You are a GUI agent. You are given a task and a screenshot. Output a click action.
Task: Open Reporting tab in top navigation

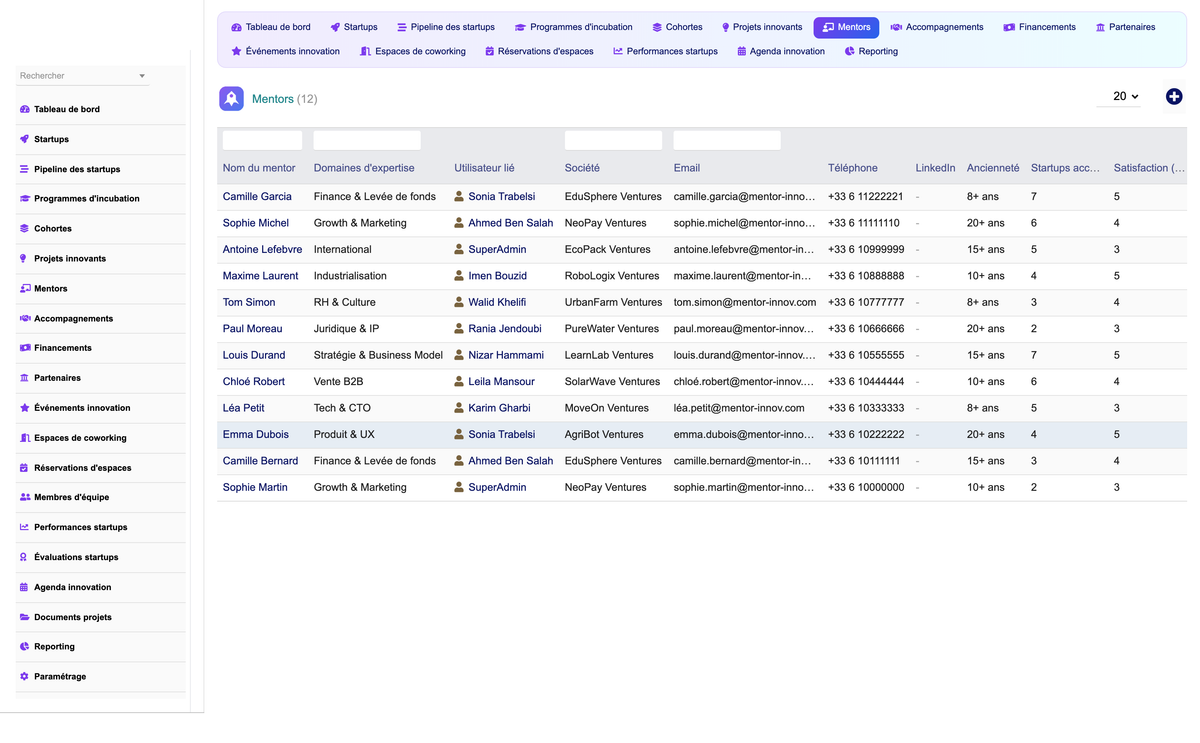tap(871, 51)
